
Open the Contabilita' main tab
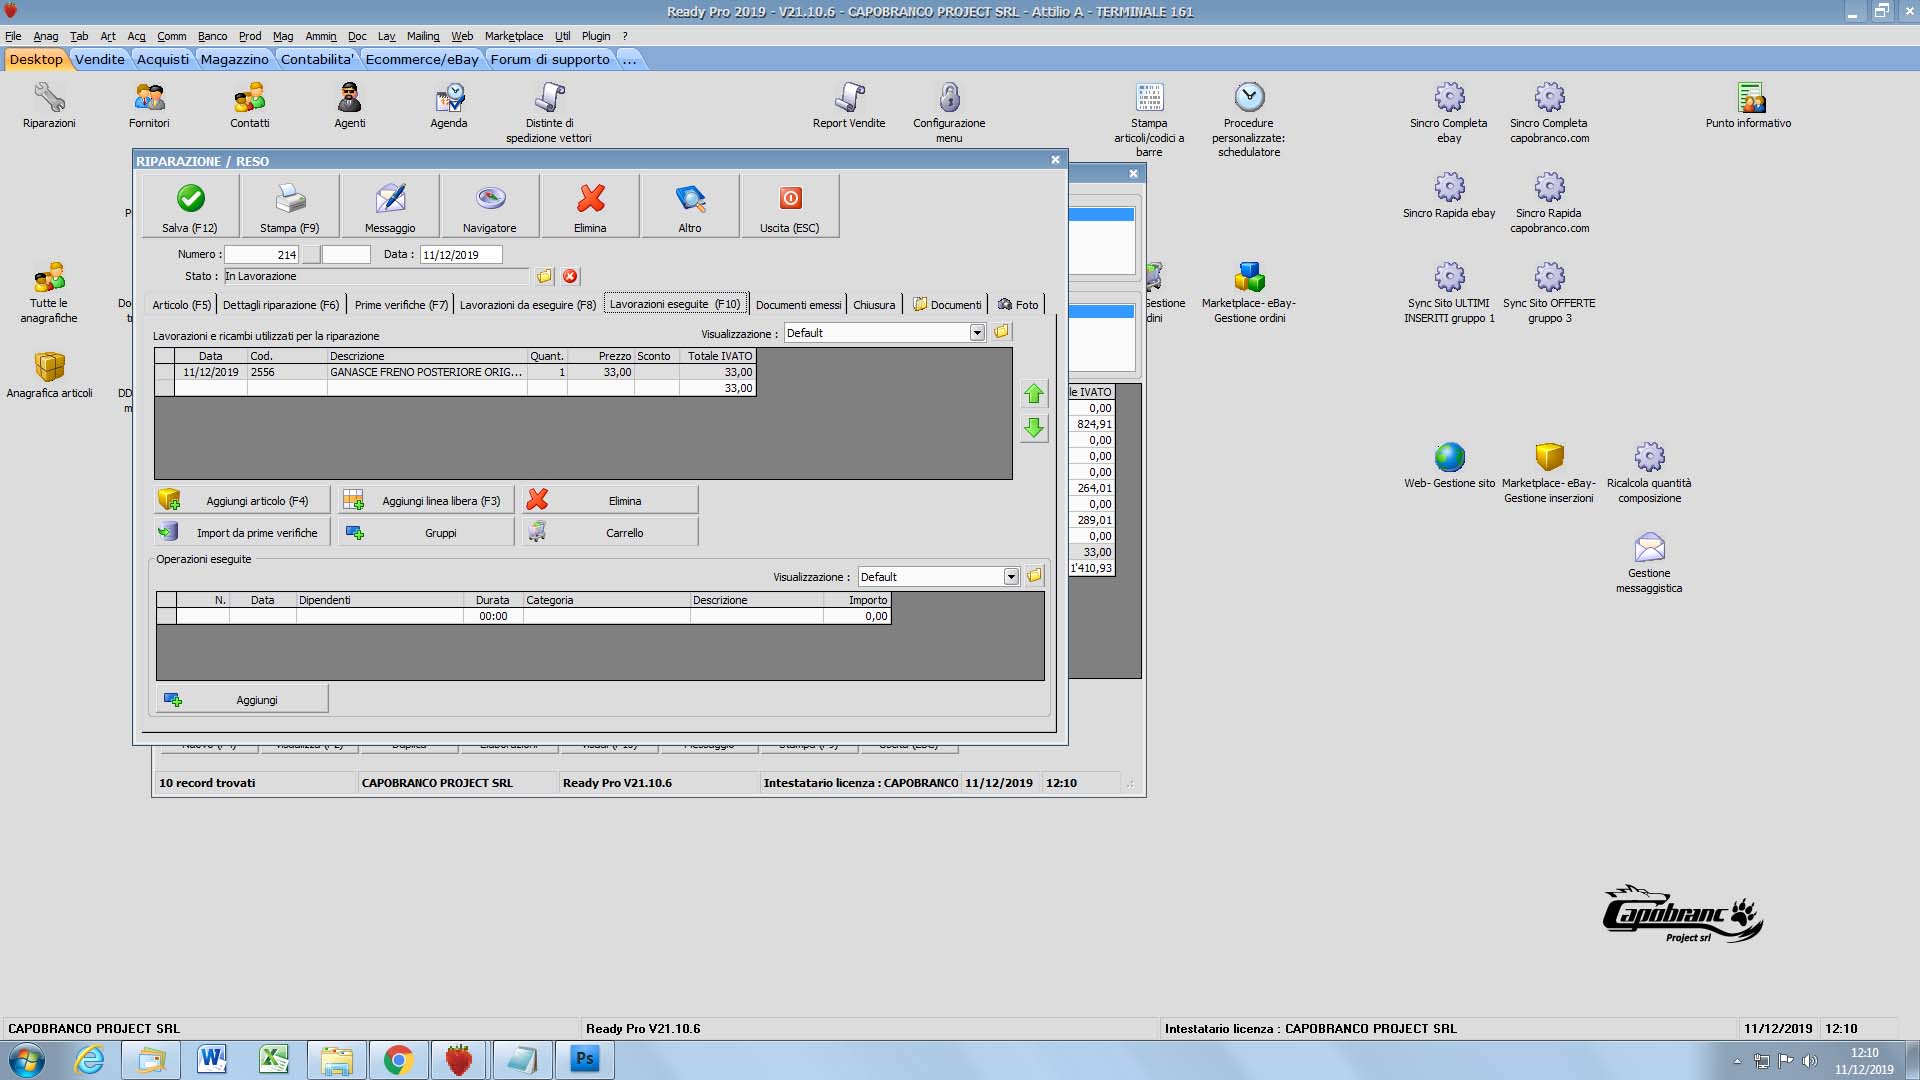pos(317,59)
